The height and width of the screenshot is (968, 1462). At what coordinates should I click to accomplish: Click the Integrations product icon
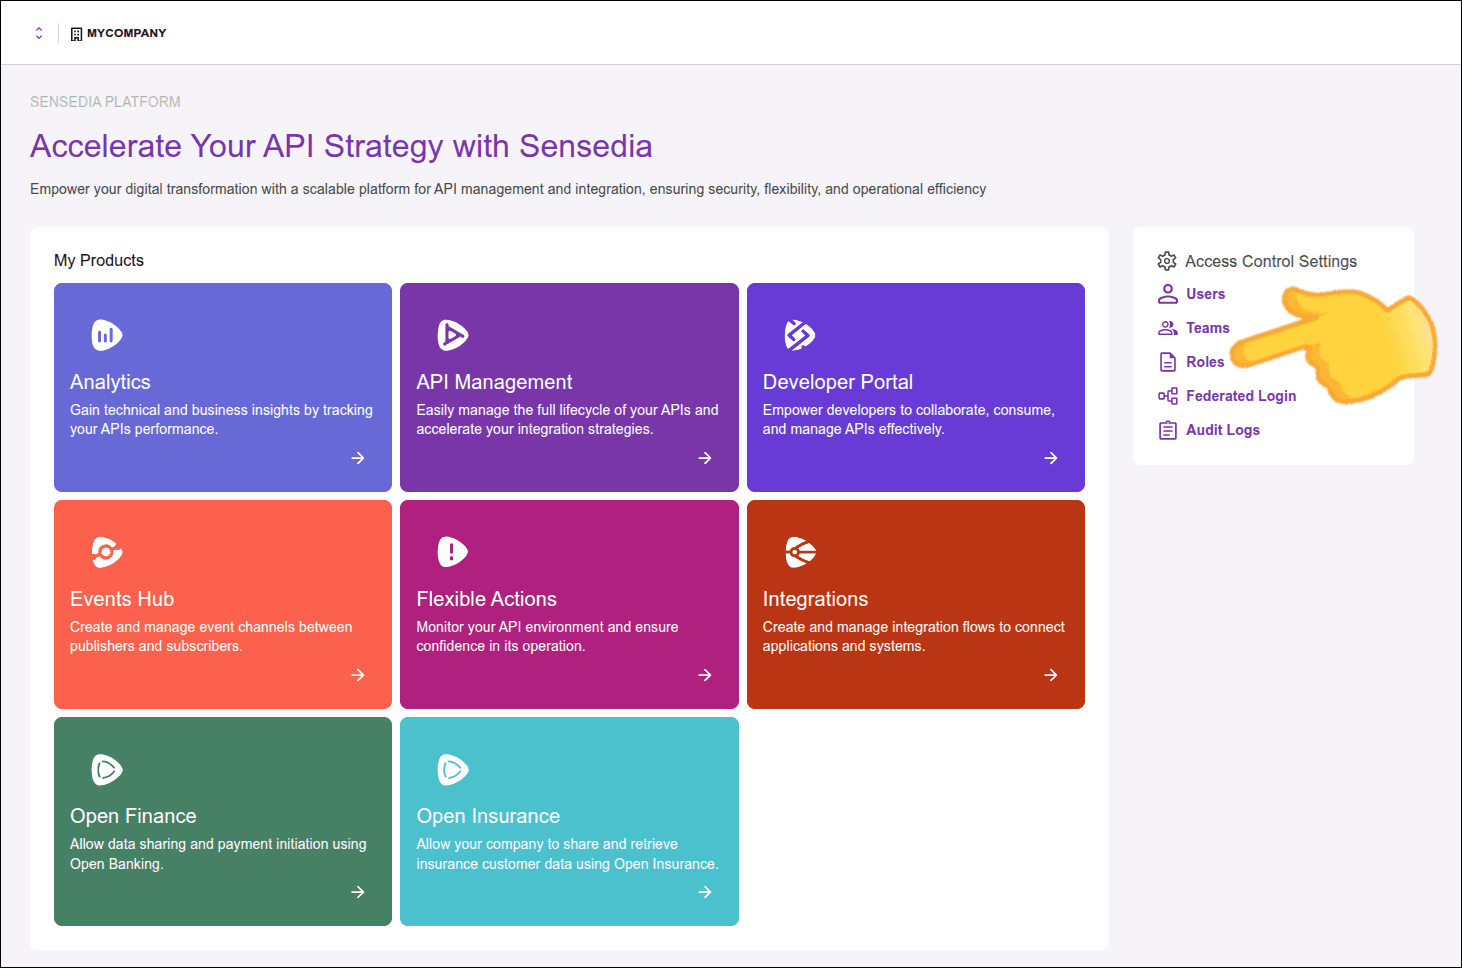tap(799, 552)
